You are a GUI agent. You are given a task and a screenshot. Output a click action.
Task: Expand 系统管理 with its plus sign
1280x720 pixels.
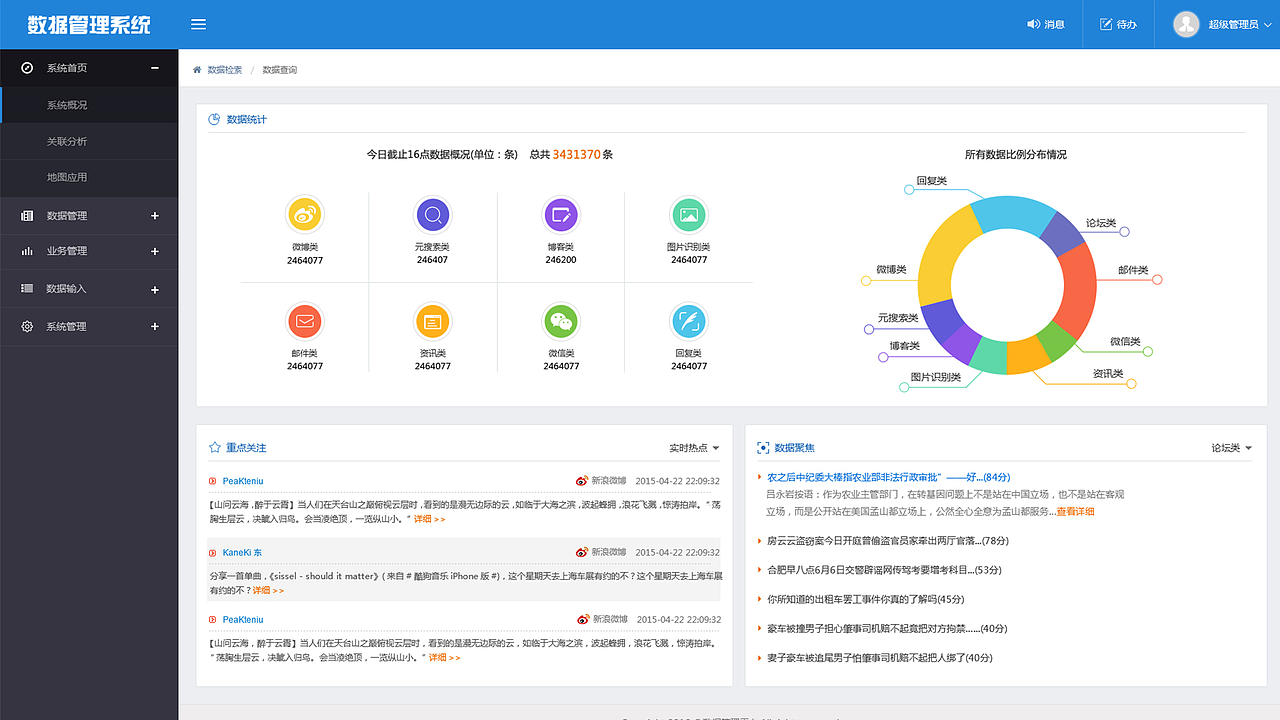click(155, 326)
